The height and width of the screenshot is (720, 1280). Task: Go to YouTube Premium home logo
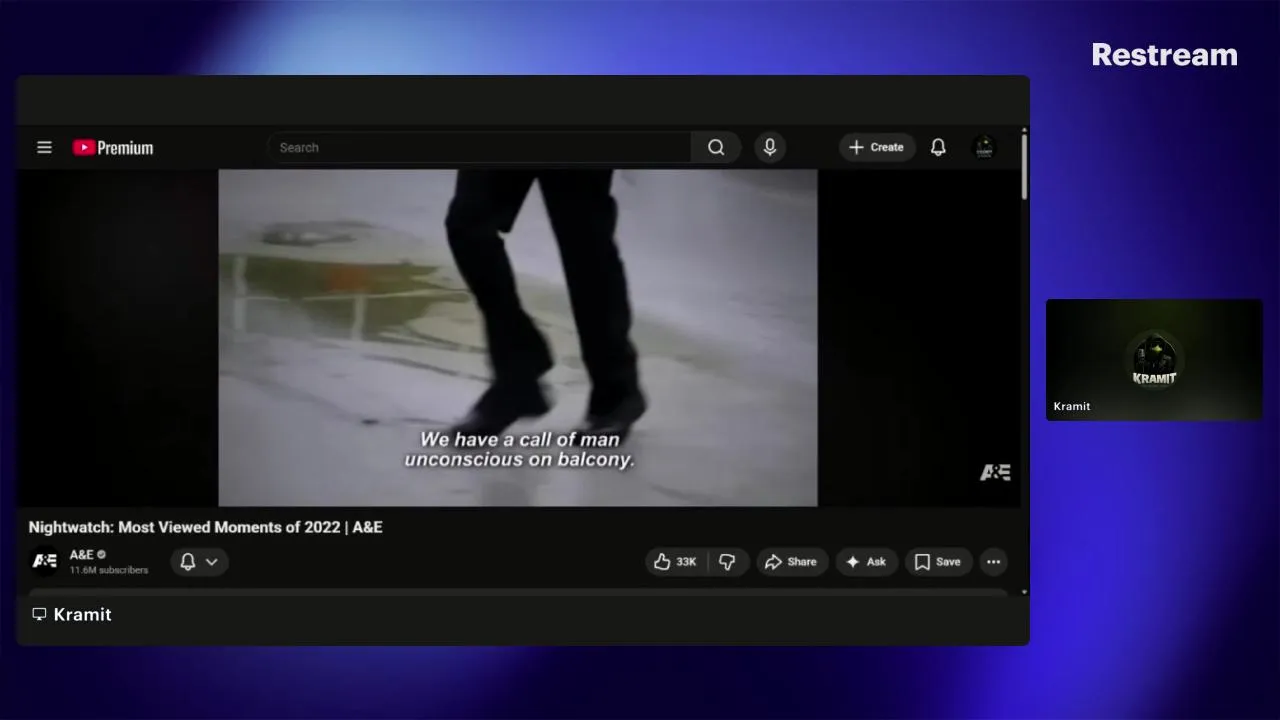pyautogui.click(x=113, y=148)
